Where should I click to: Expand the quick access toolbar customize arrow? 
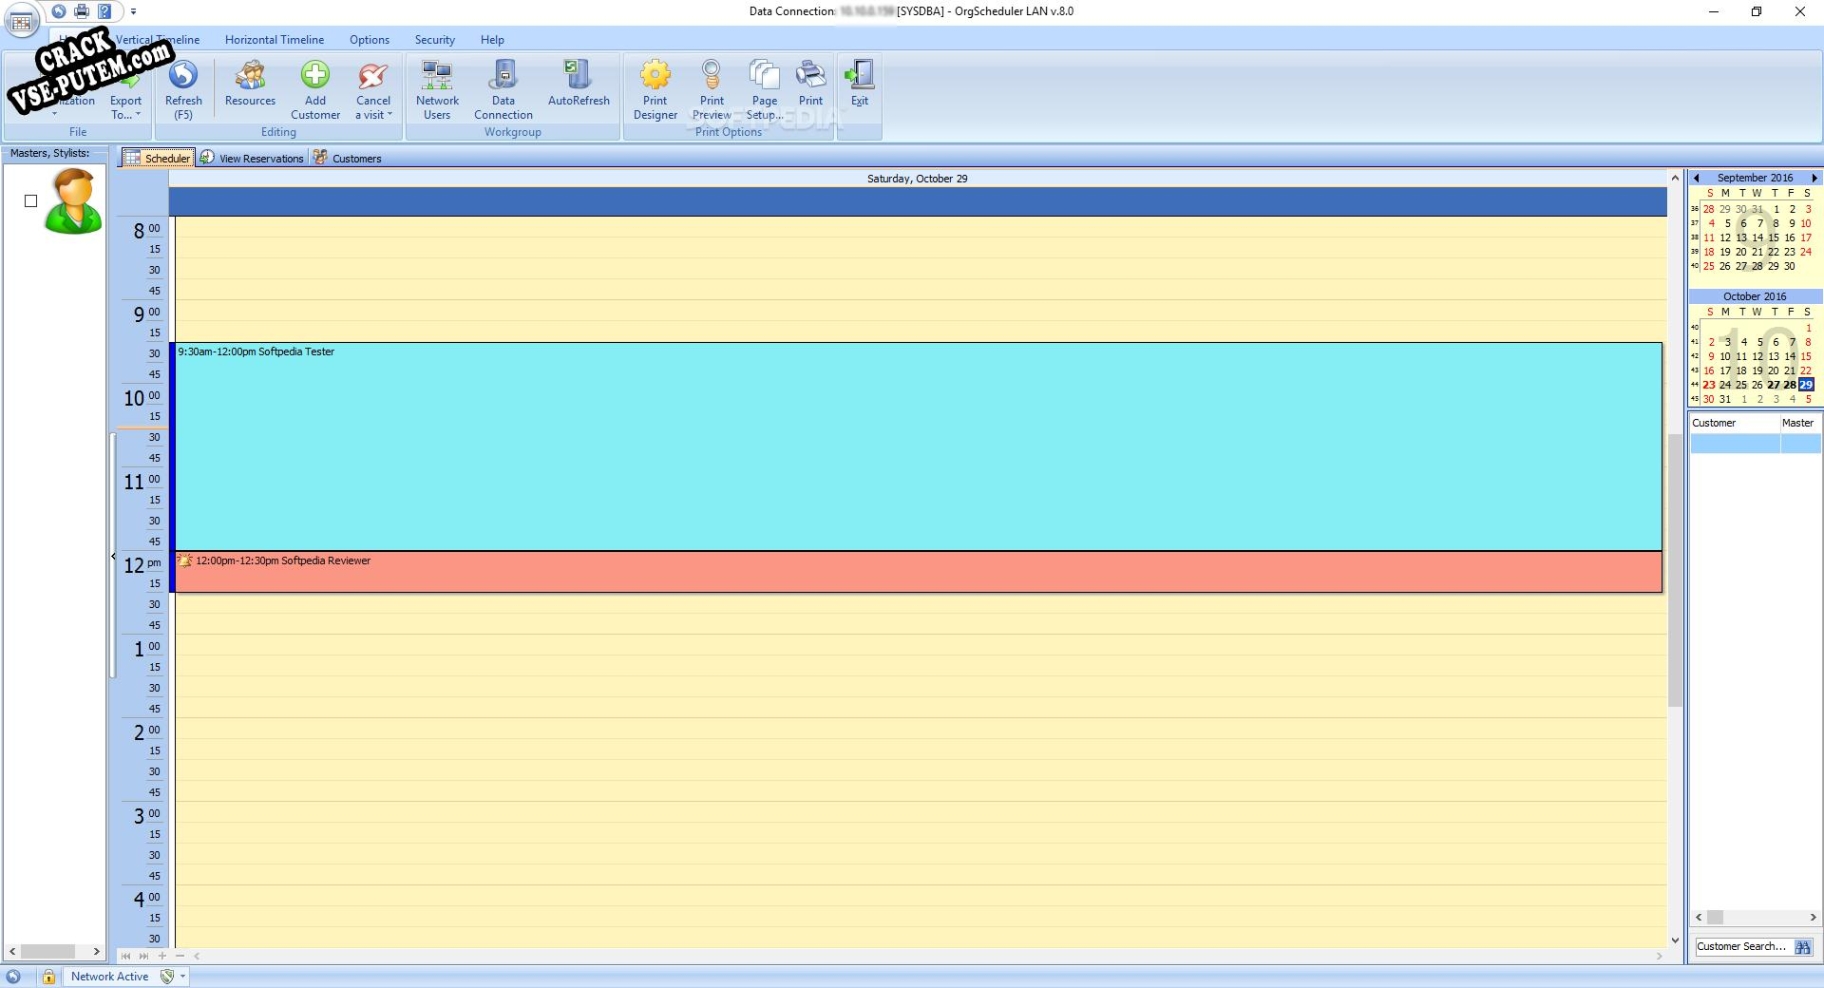(133, 12)
